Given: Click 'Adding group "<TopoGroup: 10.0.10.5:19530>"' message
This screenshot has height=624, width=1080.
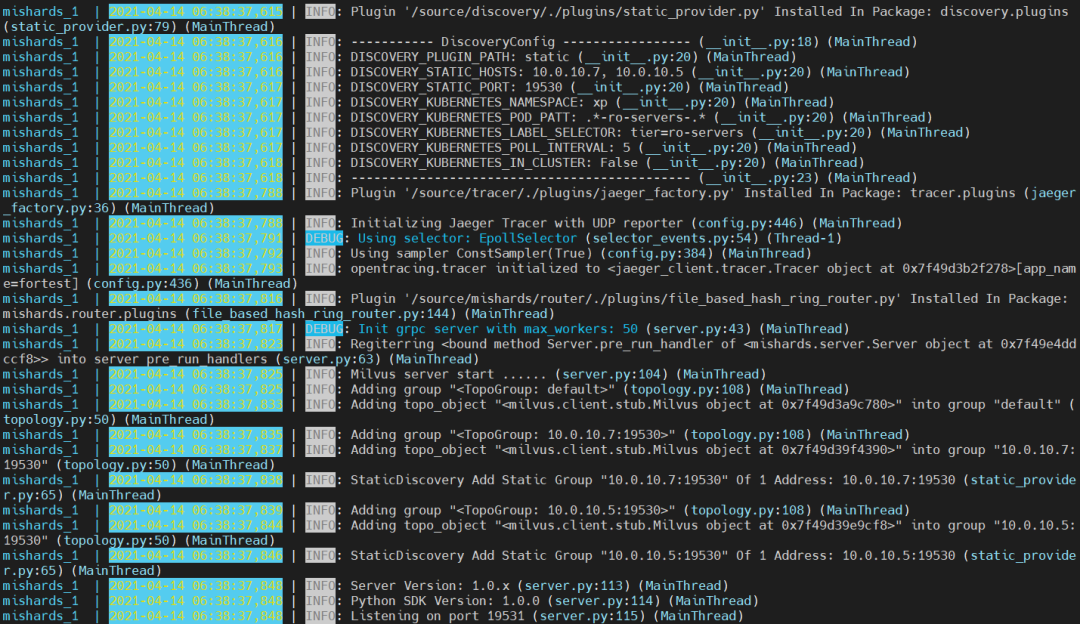Looking at the screenshot, I should 513,512.
